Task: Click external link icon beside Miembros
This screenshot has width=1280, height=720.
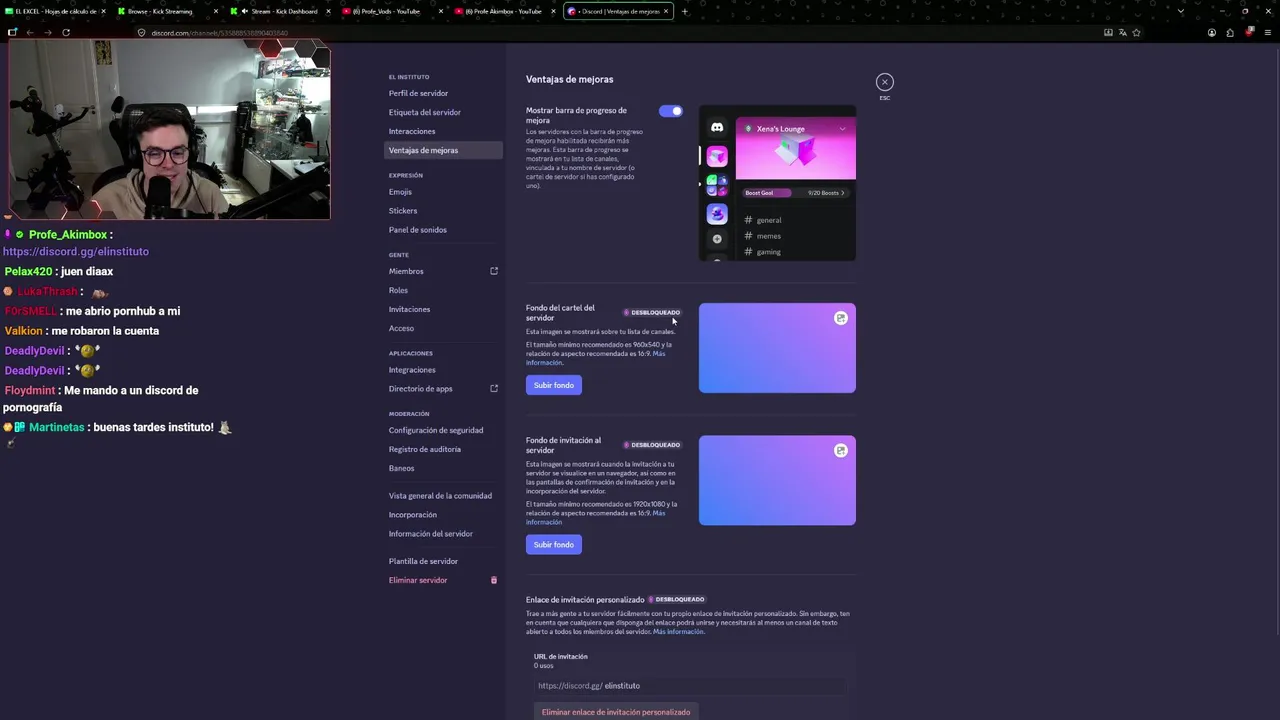Action: 494,271
